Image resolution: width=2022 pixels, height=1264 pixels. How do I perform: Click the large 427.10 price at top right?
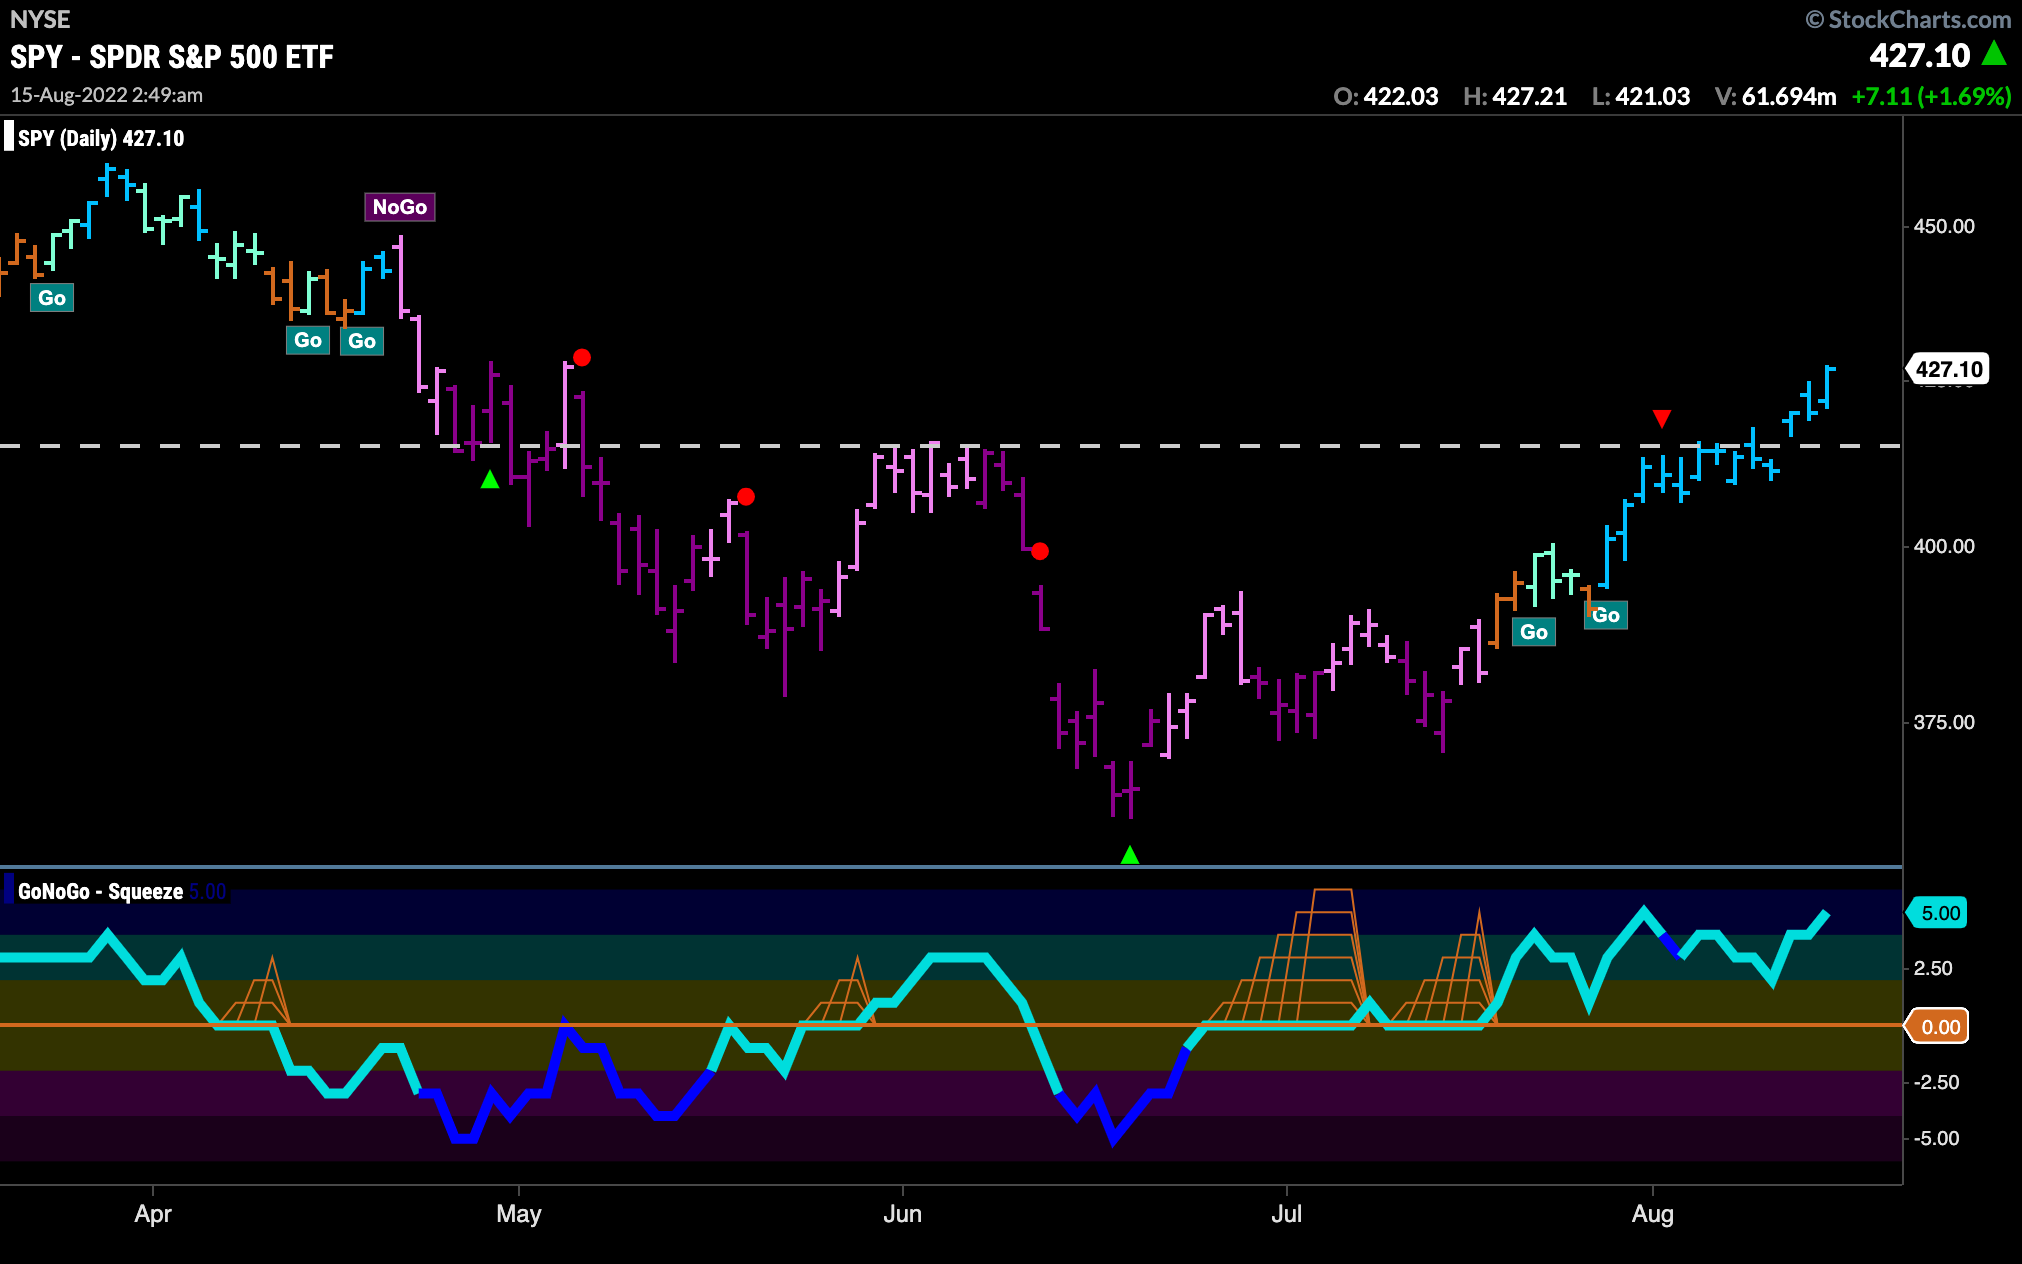pos(1920,56)
